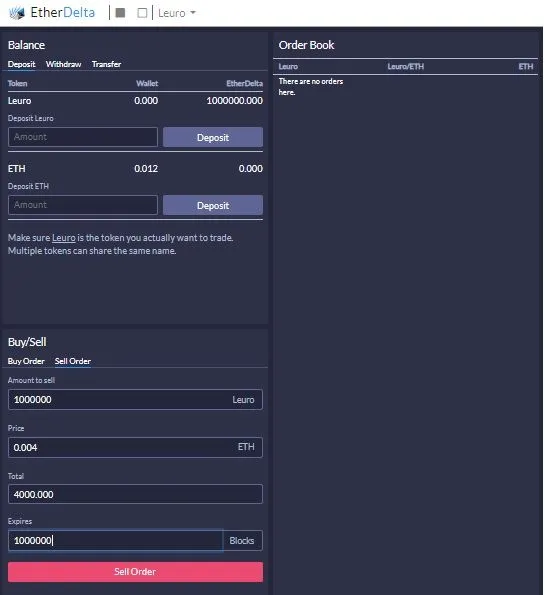Switch to the Withdraw tab
This screenshot has width=545, height=595.
[63, 64]
